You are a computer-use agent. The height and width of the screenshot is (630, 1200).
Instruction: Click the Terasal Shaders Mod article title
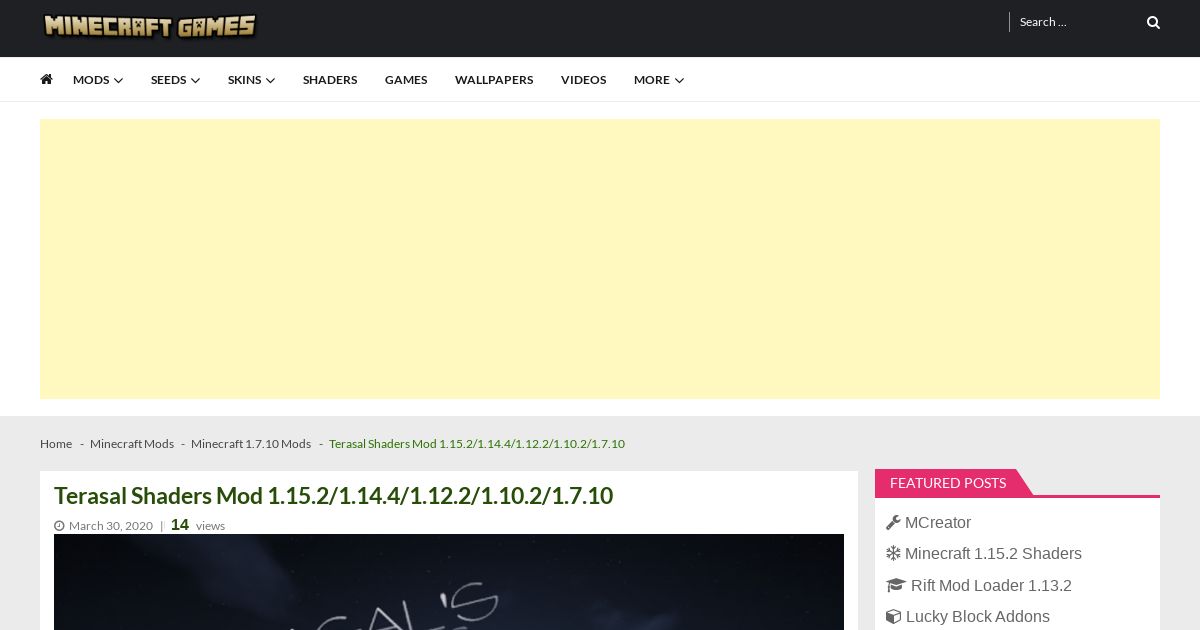pyautogui.click(x=333, y=496)
